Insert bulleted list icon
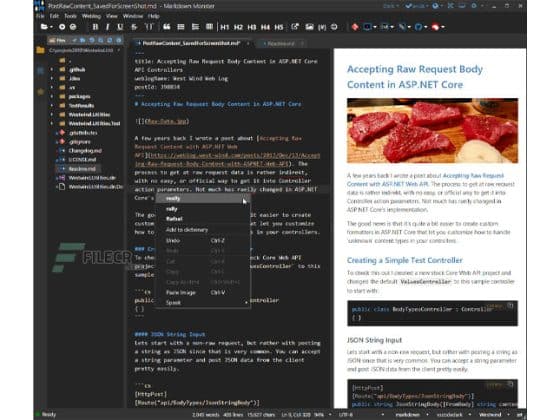Viewport: 560px width, 420px height. coord(181,27)
